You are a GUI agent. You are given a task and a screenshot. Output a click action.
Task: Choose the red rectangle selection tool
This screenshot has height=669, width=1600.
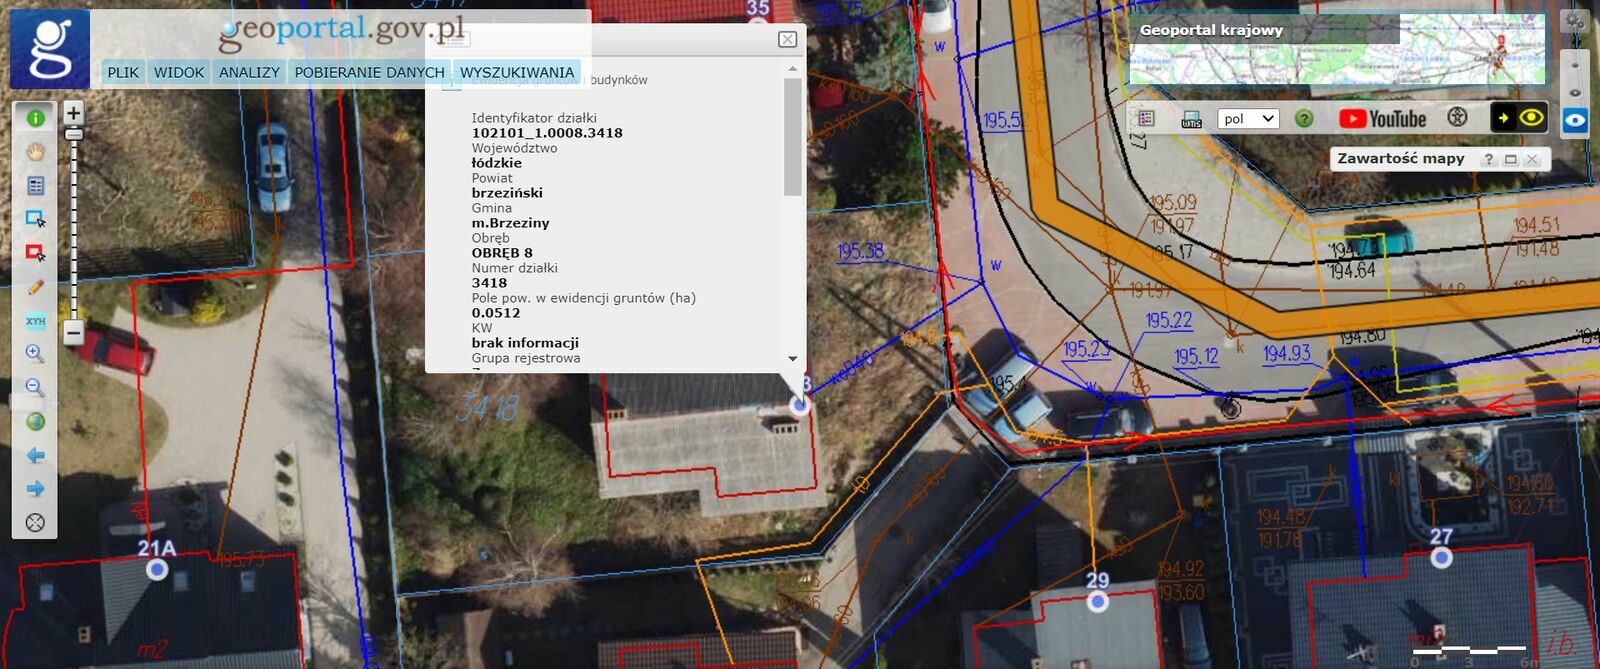pyautogui.click(x=36, y=253)
